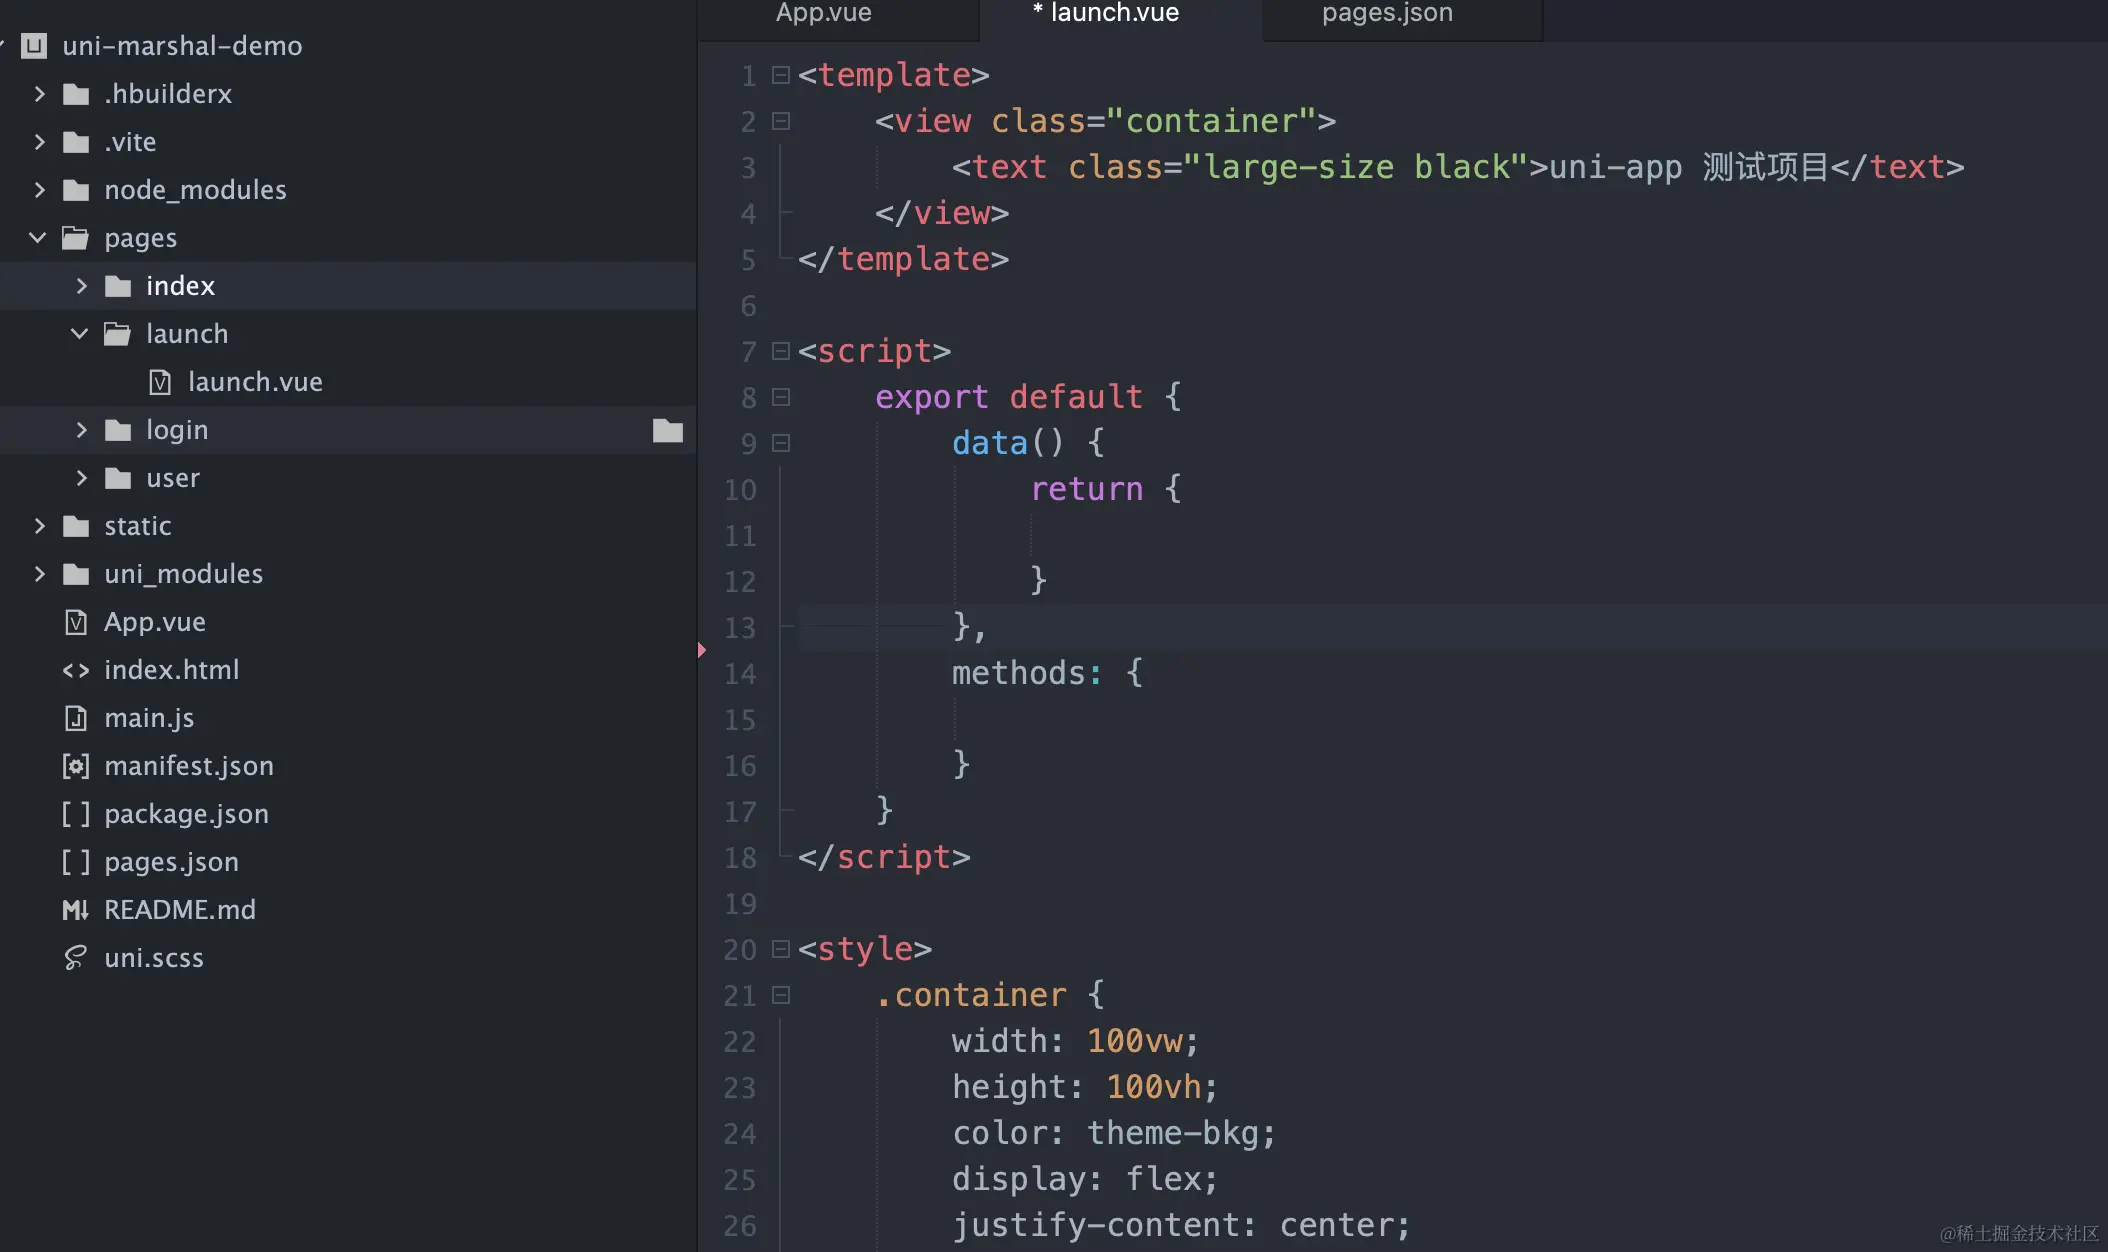2108x1252 pixels.
Task: Click the pages.json bracket file icon
Action: (76, 862)
